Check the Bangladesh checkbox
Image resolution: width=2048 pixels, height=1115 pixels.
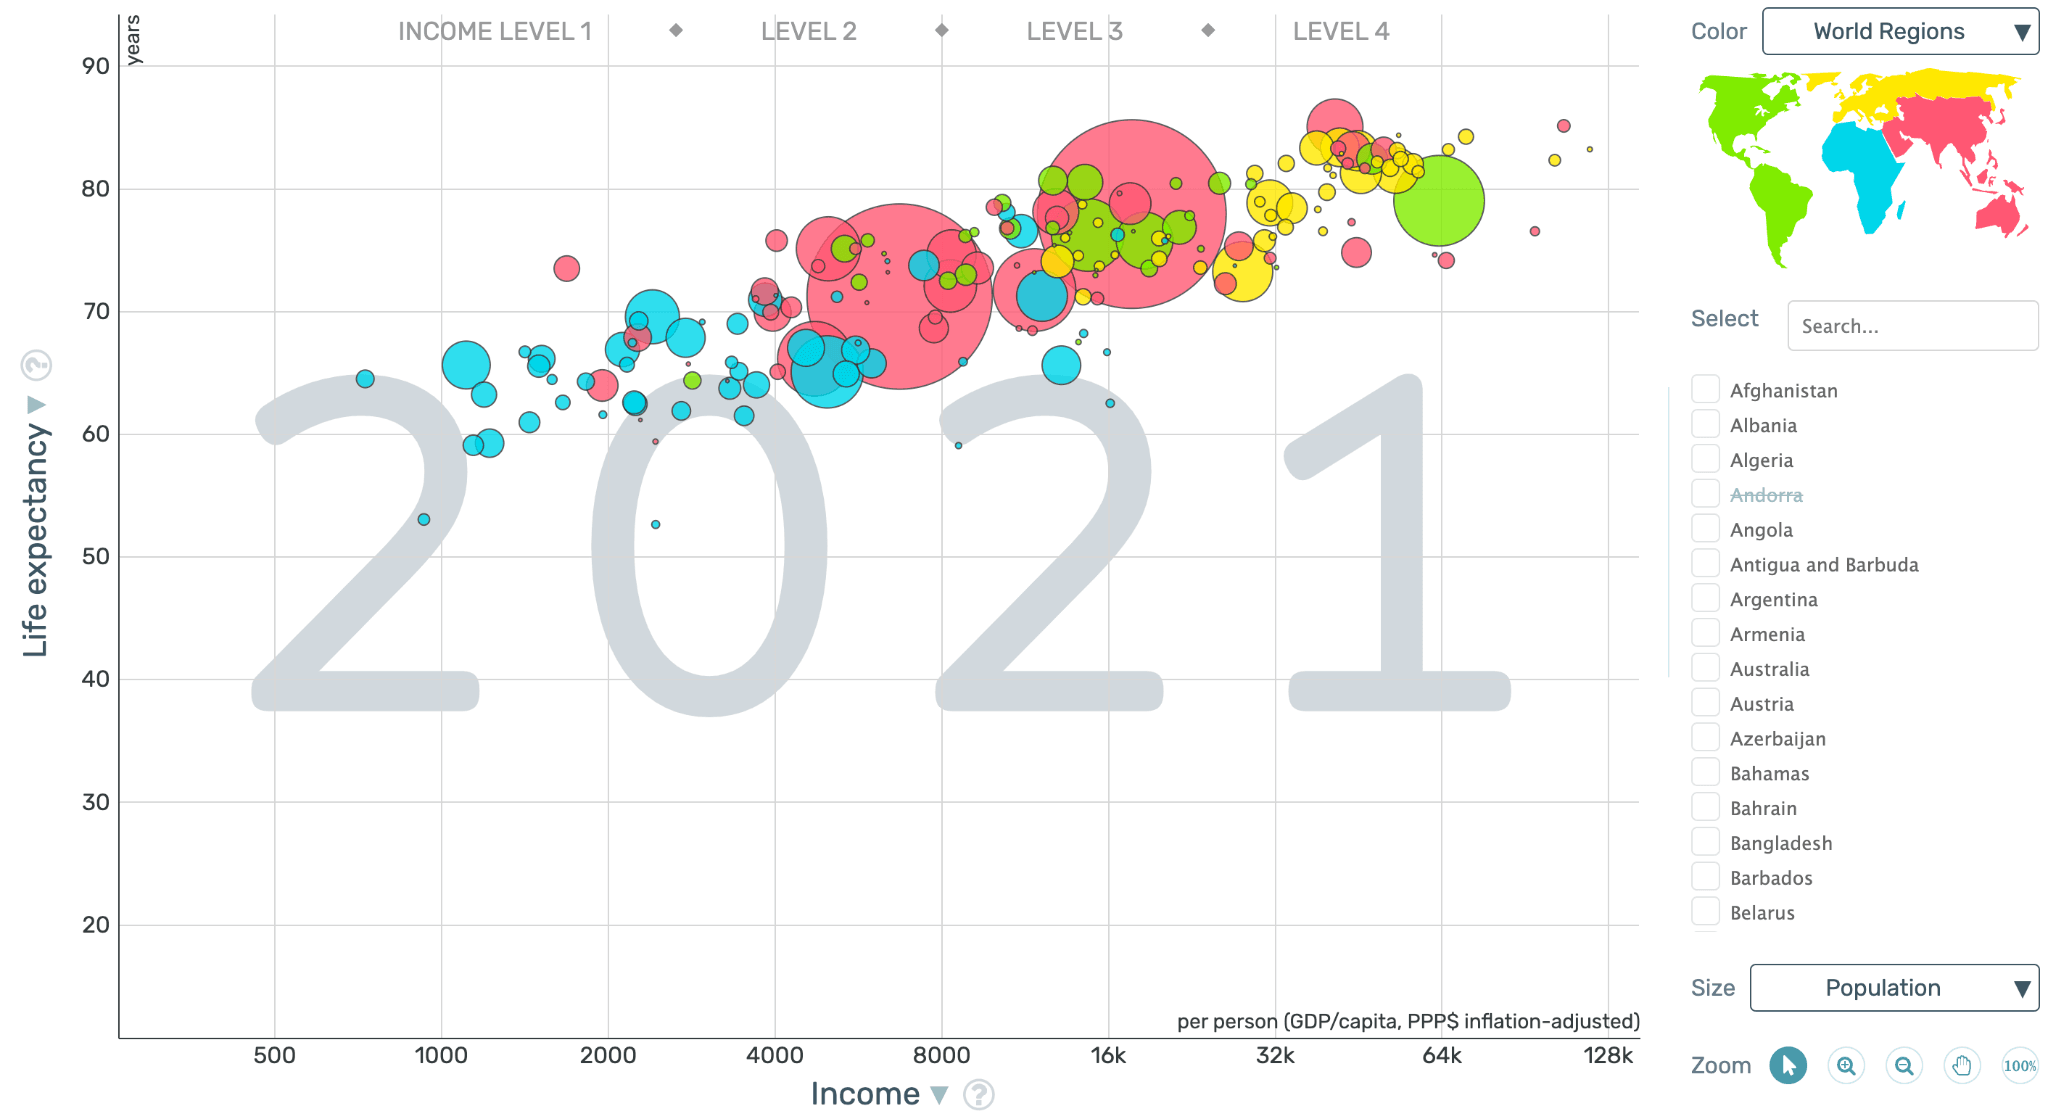tap(1705, 842)
